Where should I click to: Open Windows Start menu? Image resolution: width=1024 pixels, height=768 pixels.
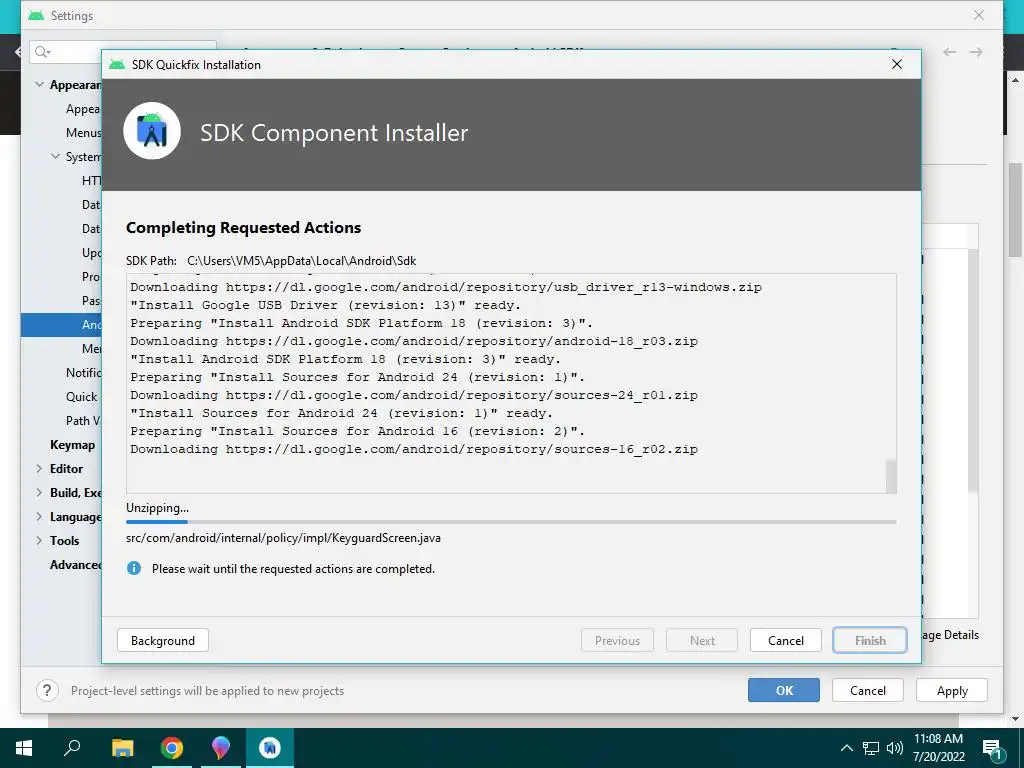[24, 748]
